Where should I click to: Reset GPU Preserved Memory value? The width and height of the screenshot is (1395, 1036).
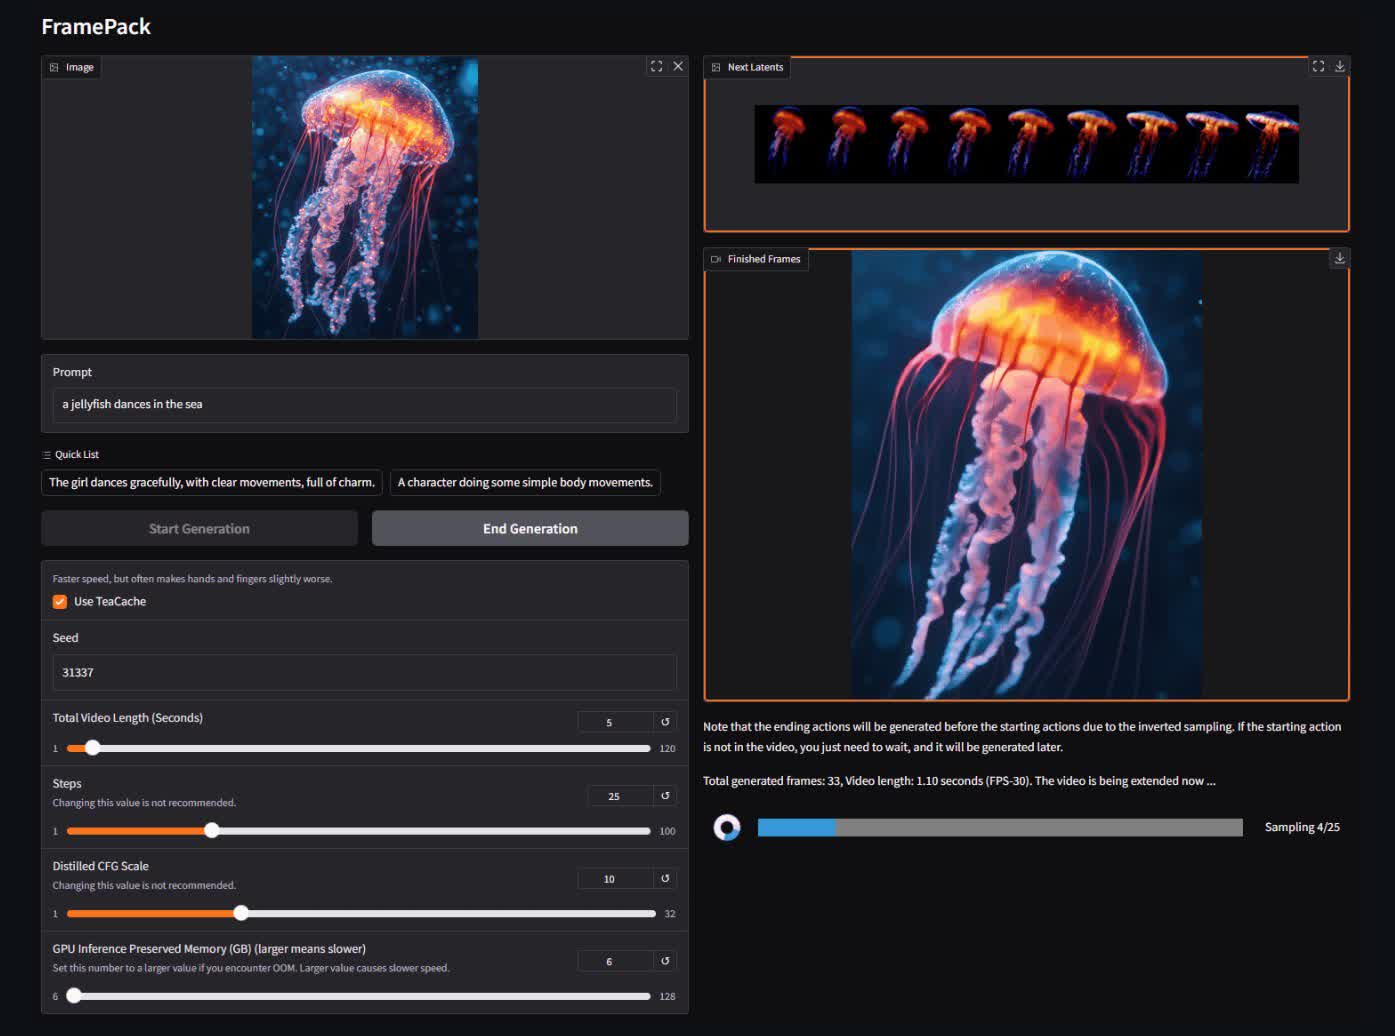[x=665, y=961]
